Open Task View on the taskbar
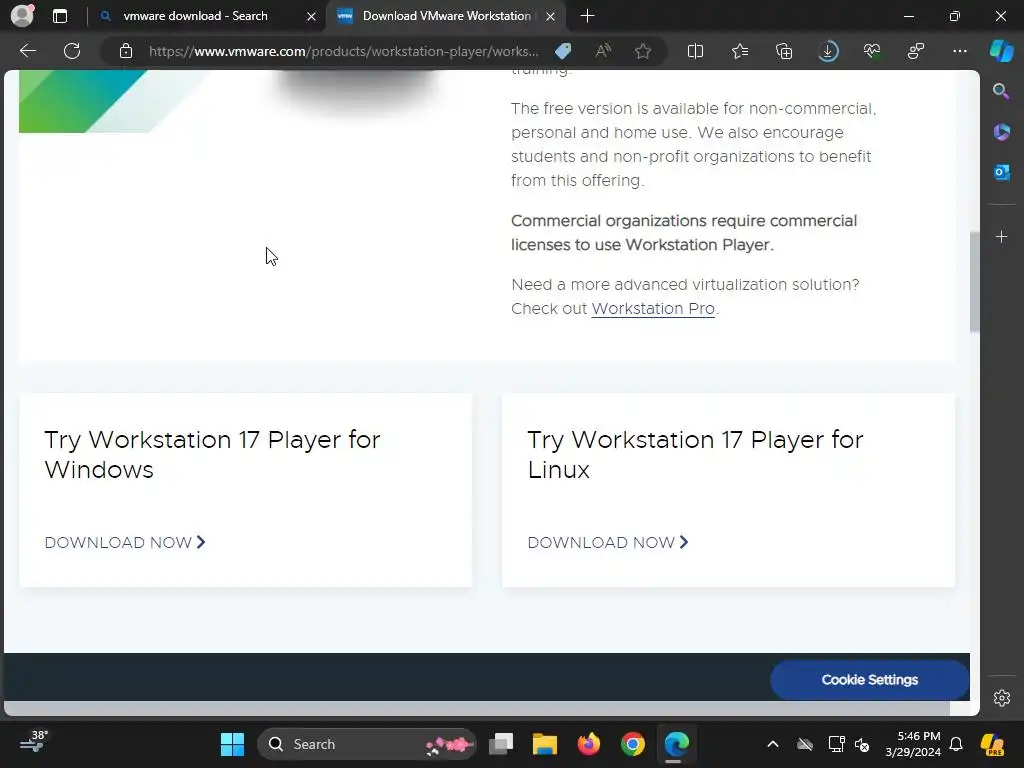Image resolution: width=1024 pixels, height=768 pixels. coord(502,744)
